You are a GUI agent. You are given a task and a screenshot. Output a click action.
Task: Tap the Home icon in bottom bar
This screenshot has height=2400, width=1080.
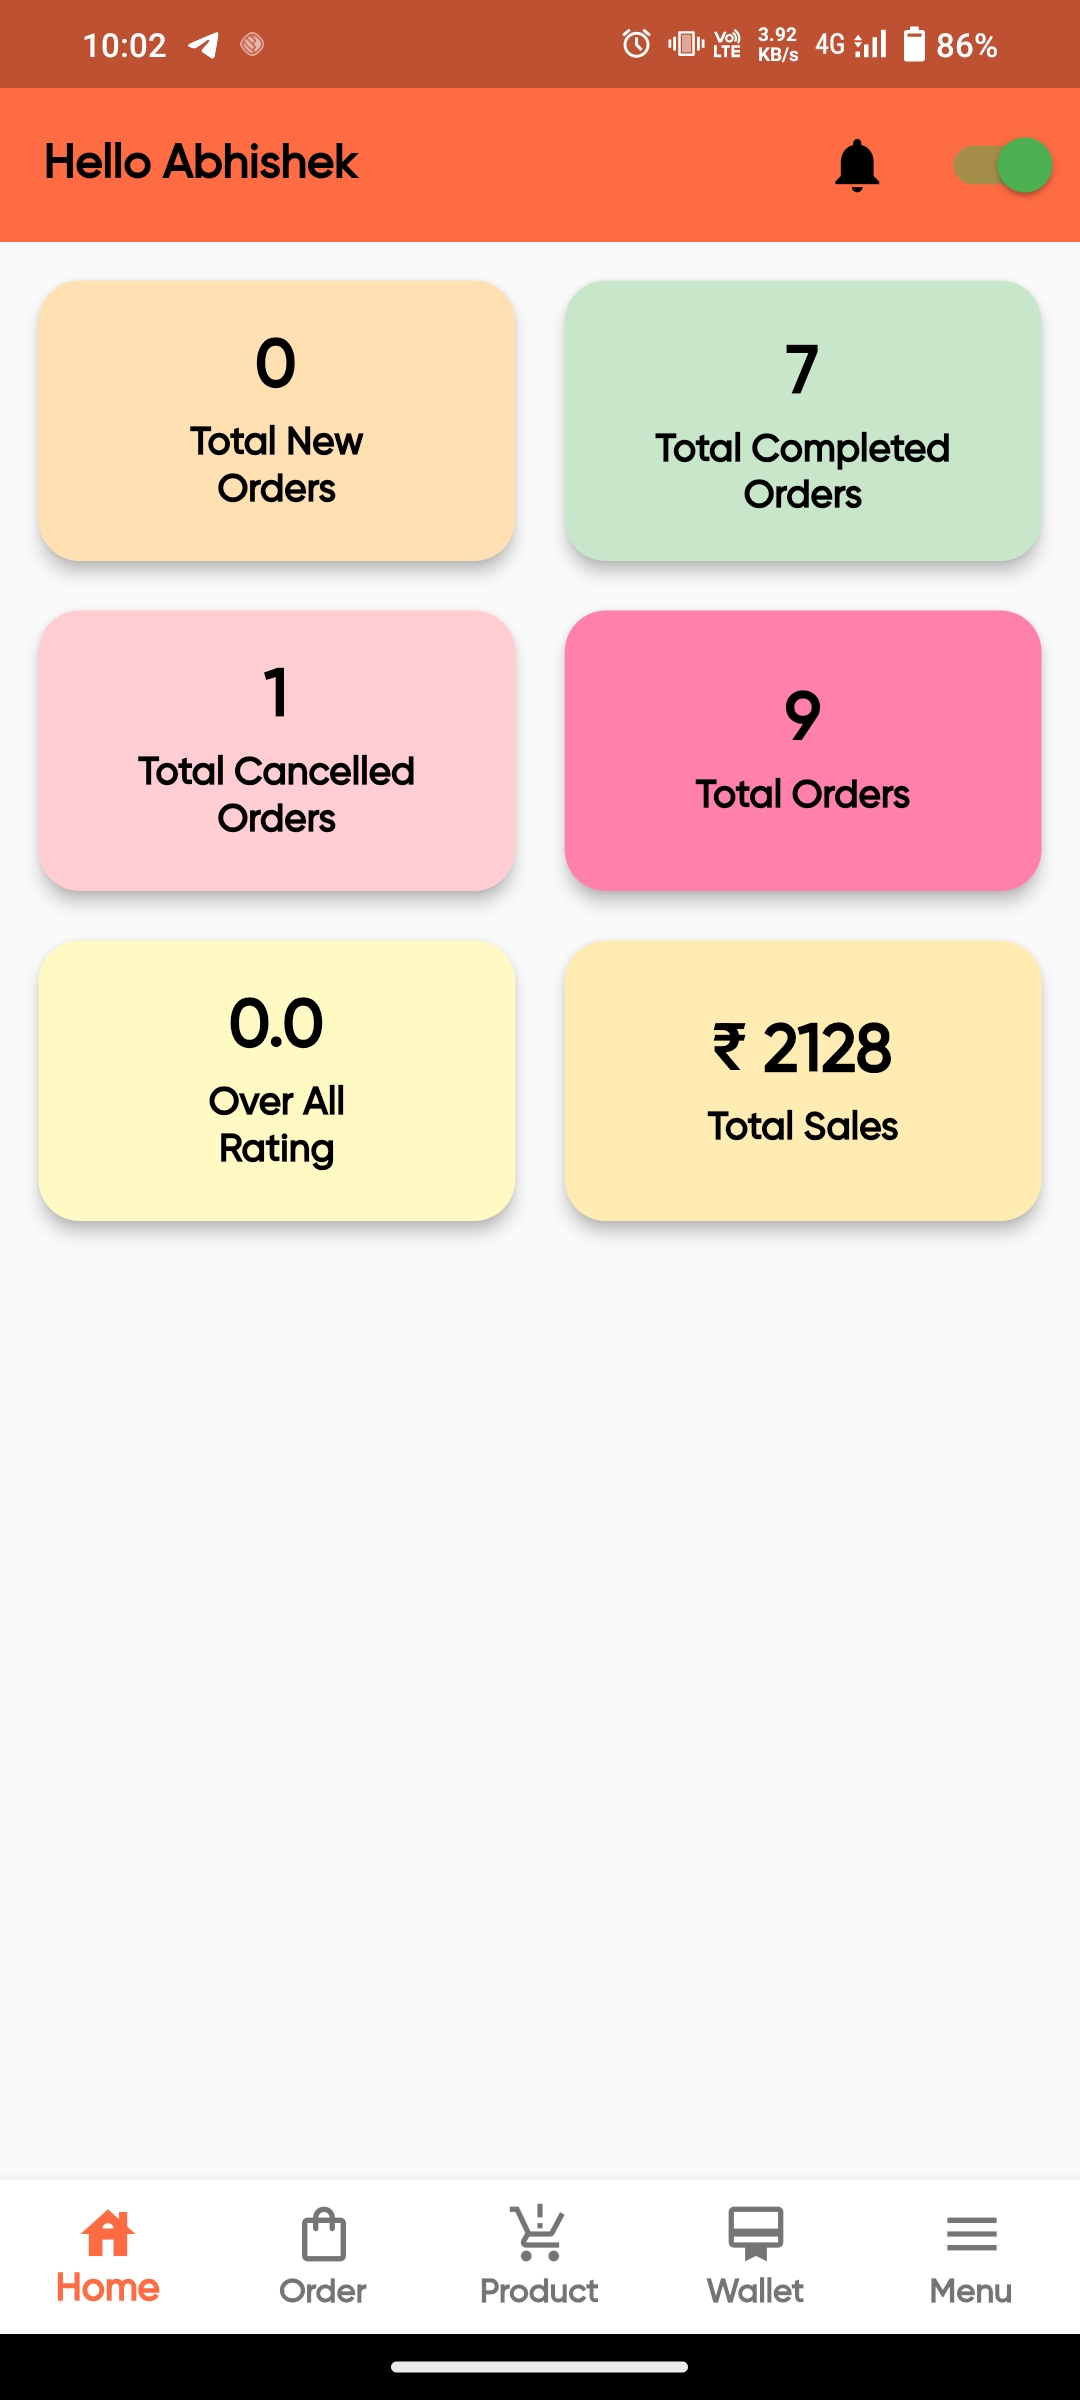108,2233
